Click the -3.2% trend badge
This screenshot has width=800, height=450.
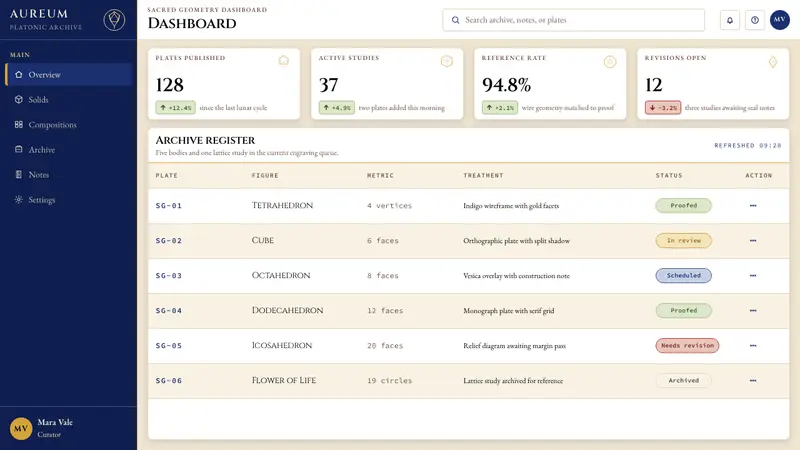pyautogui.click(x=663, y=108)
